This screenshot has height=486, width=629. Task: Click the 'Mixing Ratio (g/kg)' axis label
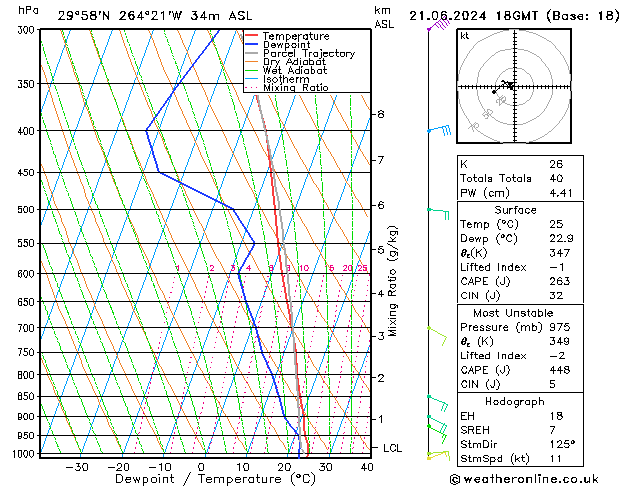(392, 281)
